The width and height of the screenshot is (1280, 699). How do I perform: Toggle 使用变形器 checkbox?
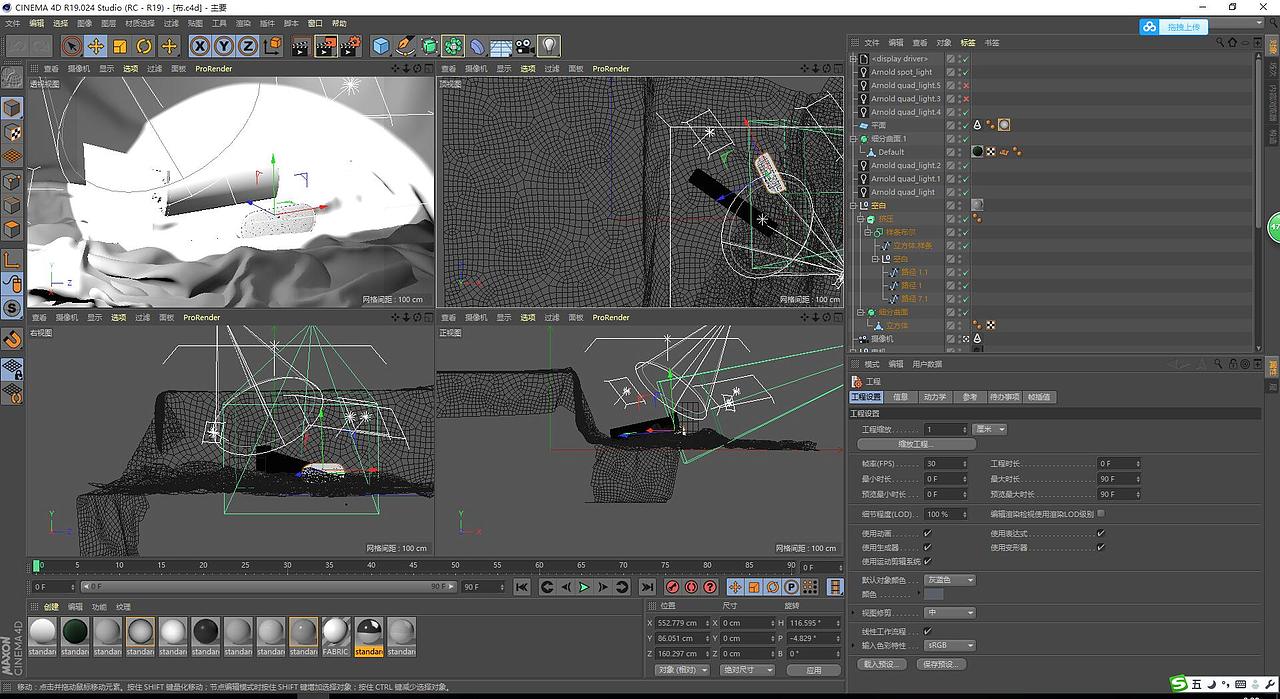coord(1101,548)
